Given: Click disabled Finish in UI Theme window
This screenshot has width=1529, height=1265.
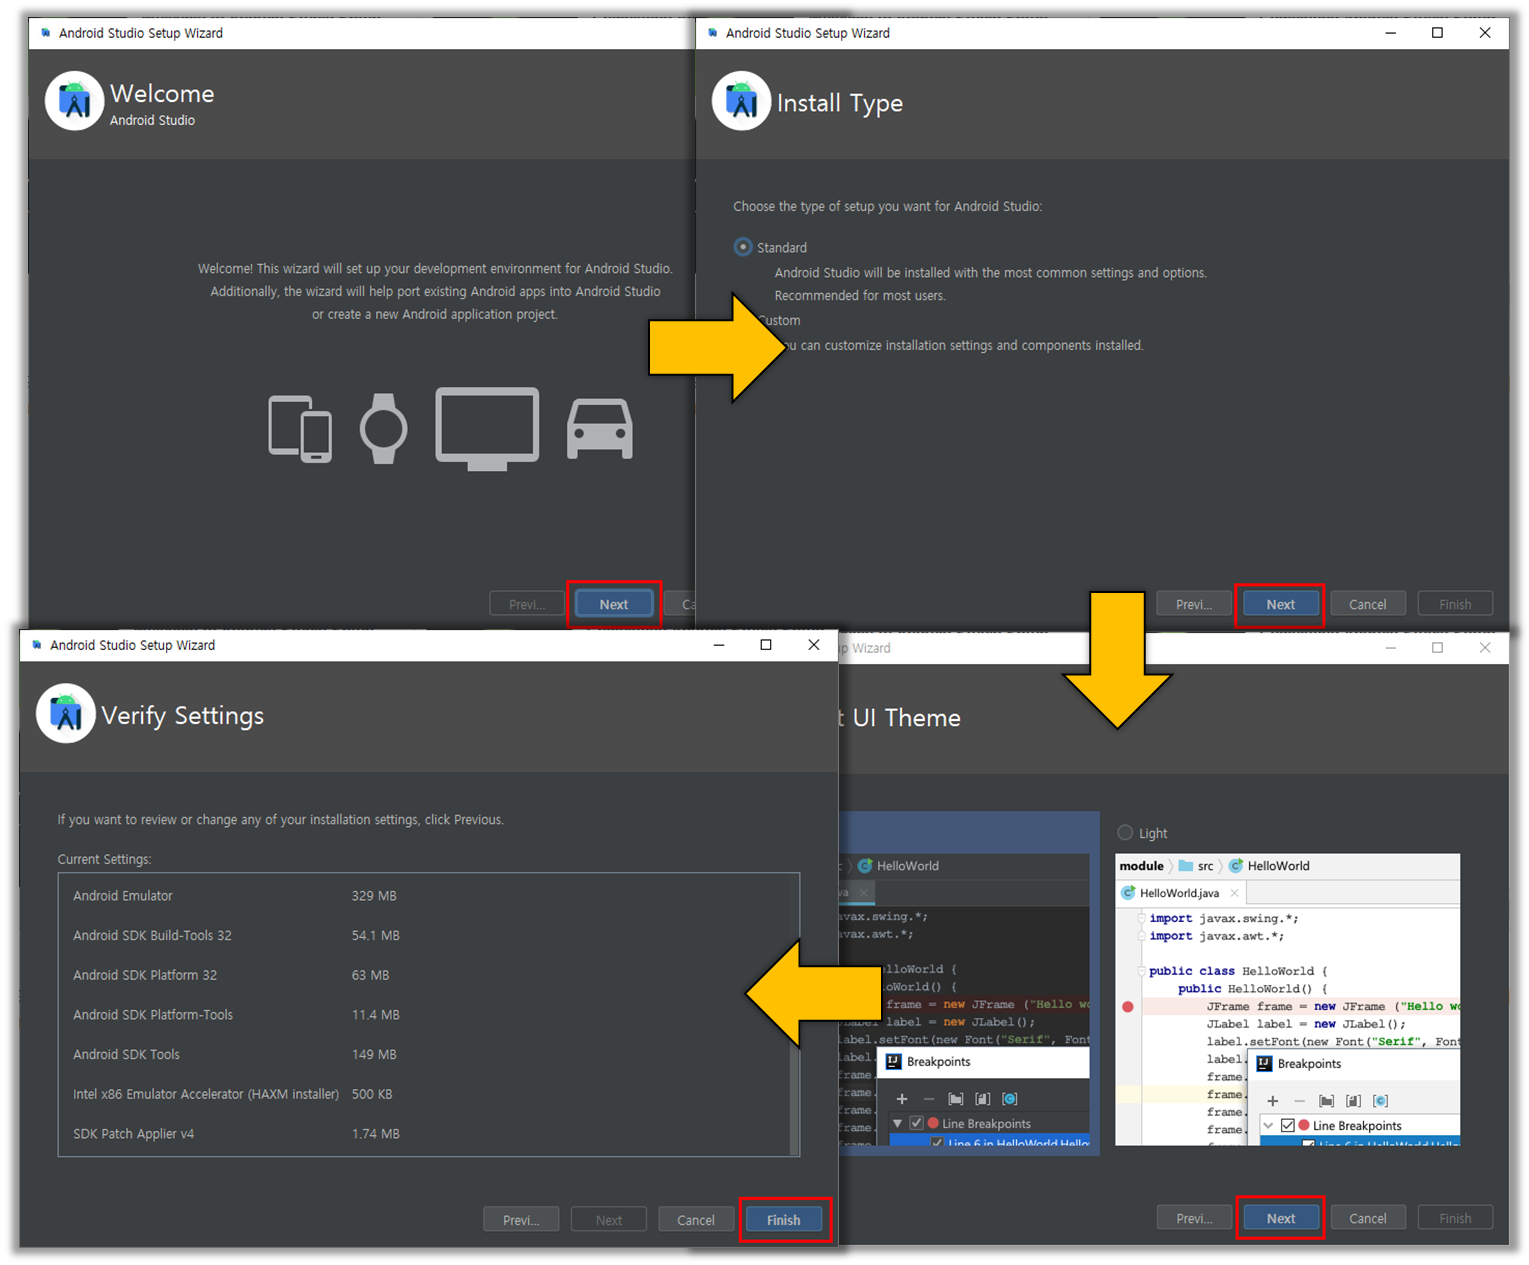Looking at the screenshot, I should point(1455,1218).
